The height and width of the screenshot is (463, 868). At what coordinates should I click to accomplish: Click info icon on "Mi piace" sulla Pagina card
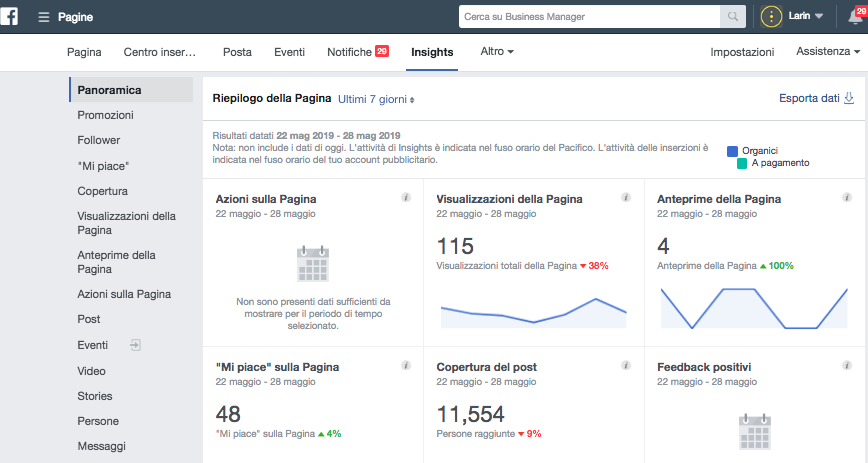[406, 365]
